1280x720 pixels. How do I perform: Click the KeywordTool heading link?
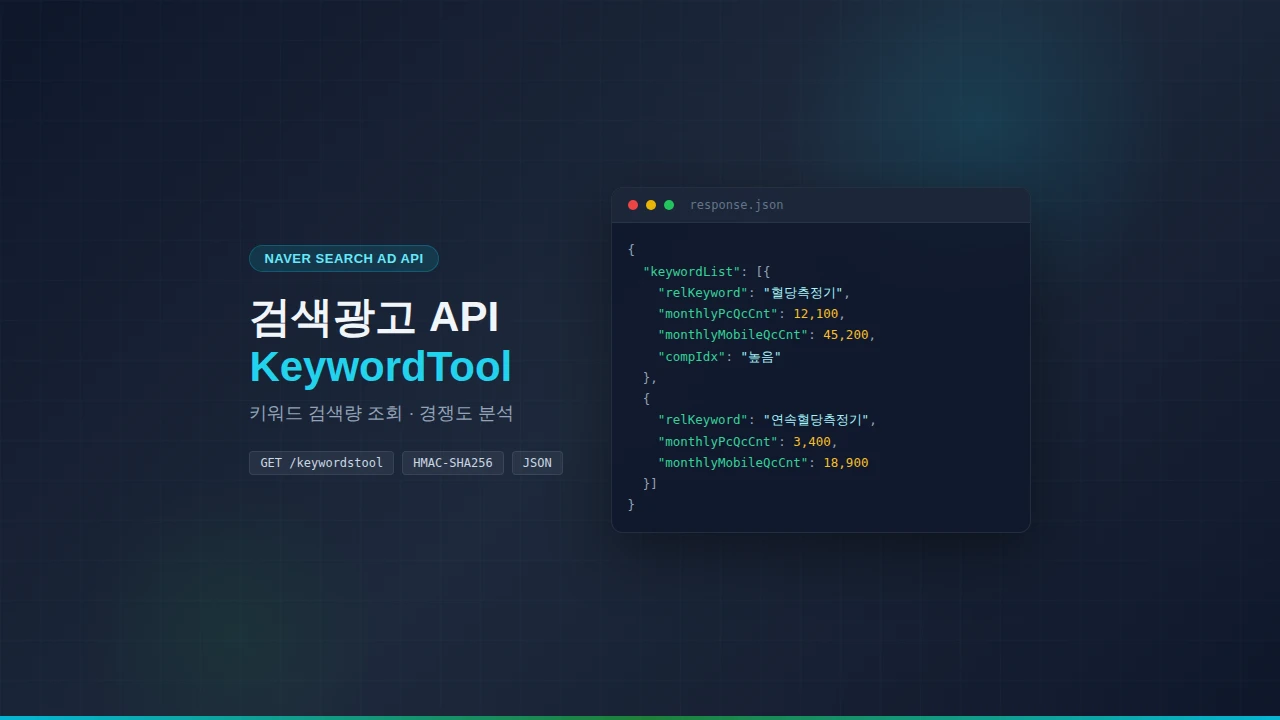click(x=381, y=367)
